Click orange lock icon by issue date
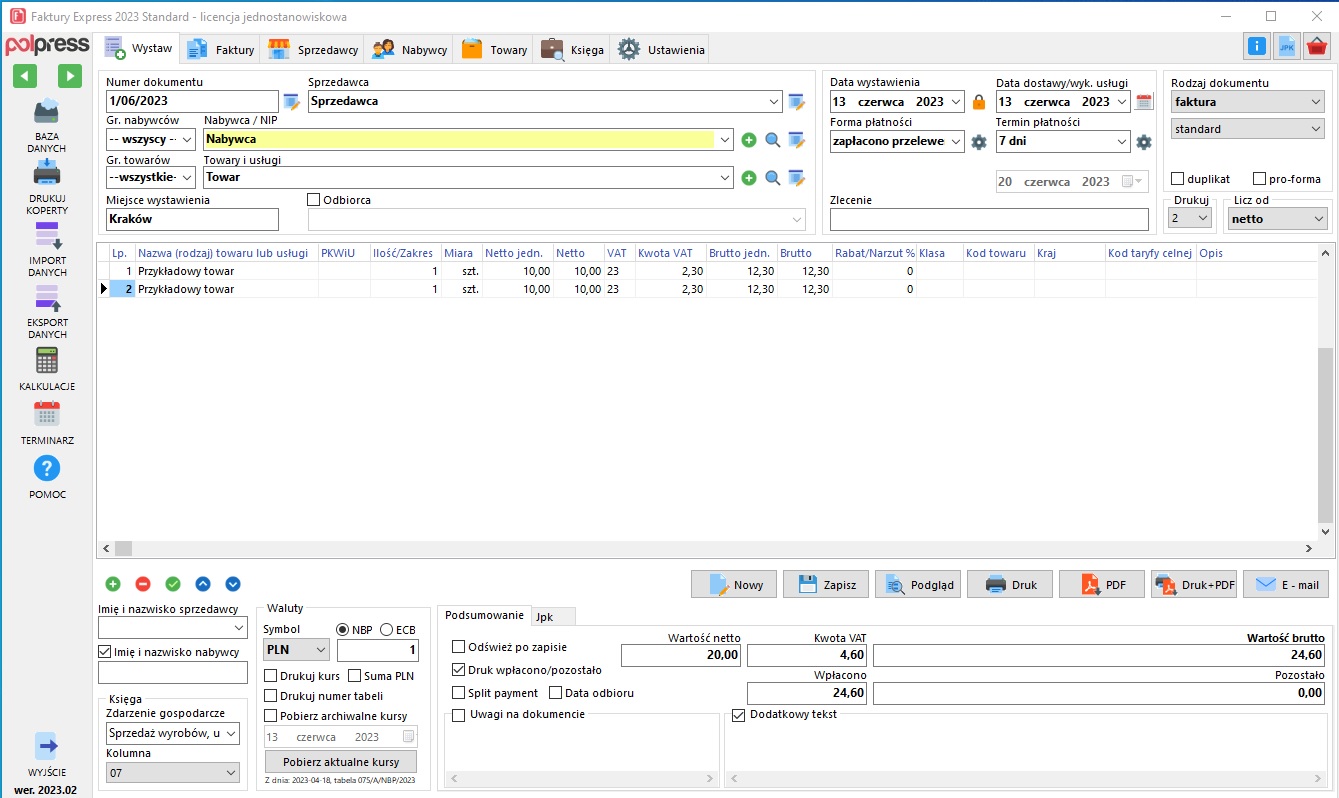Viewport: 1339px width, 798px height. (979, 102)
